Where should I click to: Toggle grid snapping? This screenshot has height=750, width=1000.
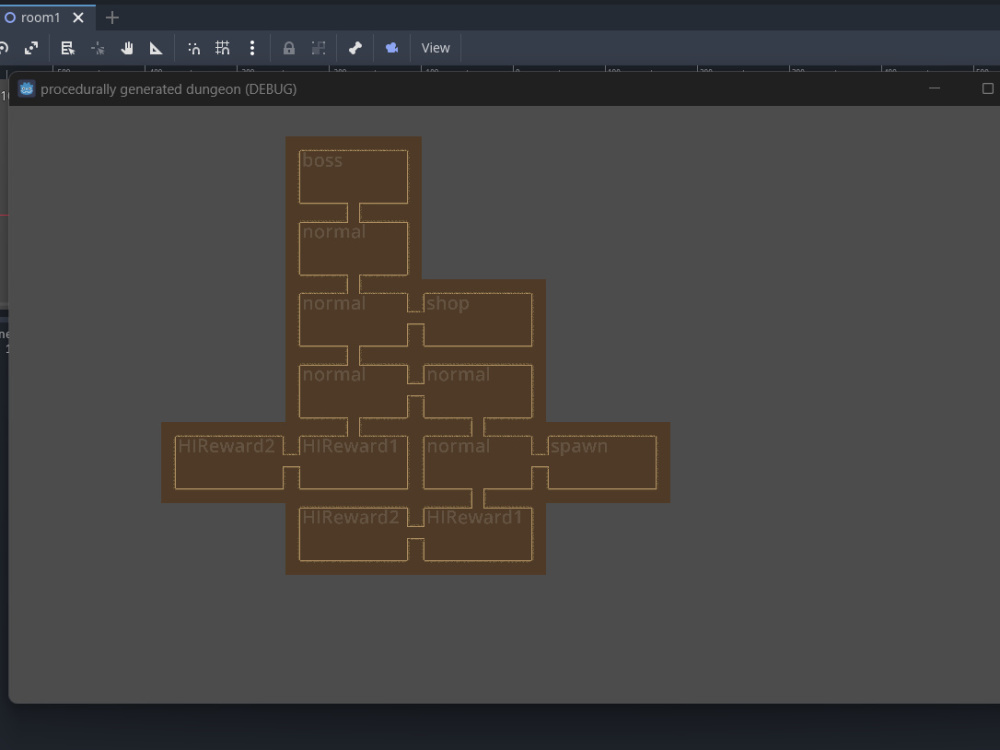click(222, 47)
